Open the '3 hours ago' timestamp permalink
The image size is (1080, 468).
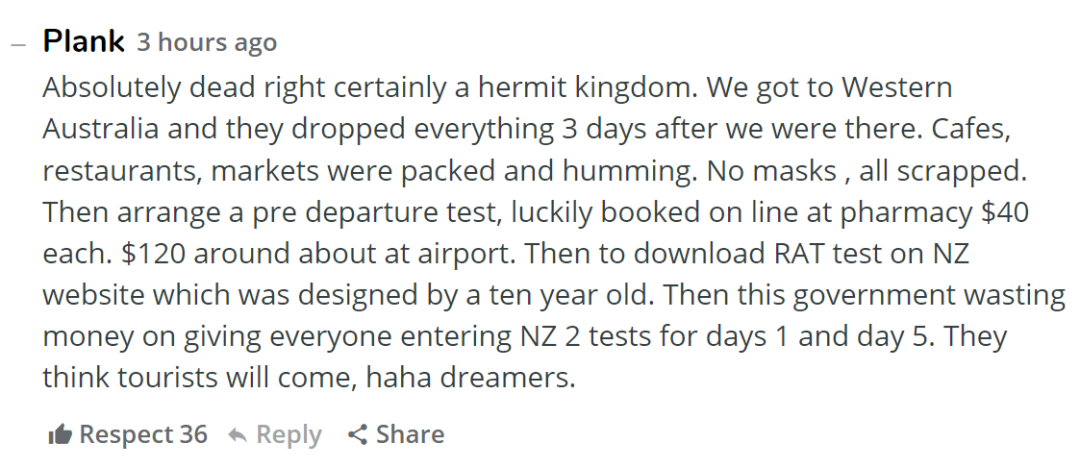click(x=207, y=43)
